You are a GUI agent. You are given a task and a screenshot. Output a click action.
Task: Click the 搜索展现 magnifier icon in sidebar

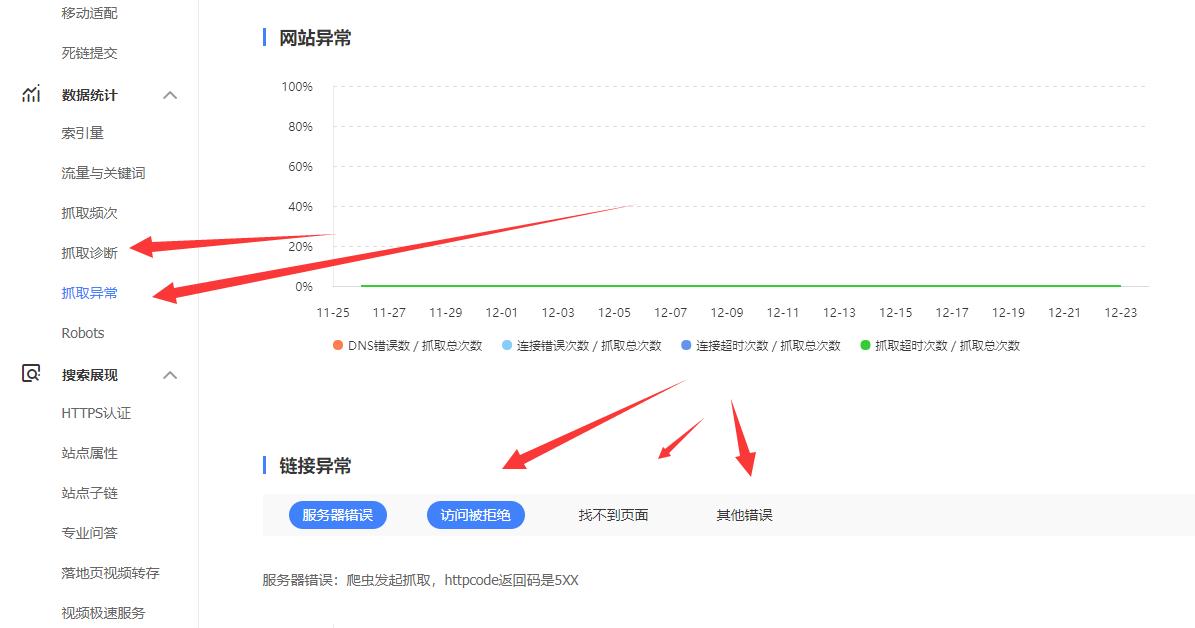pos(30,375)
